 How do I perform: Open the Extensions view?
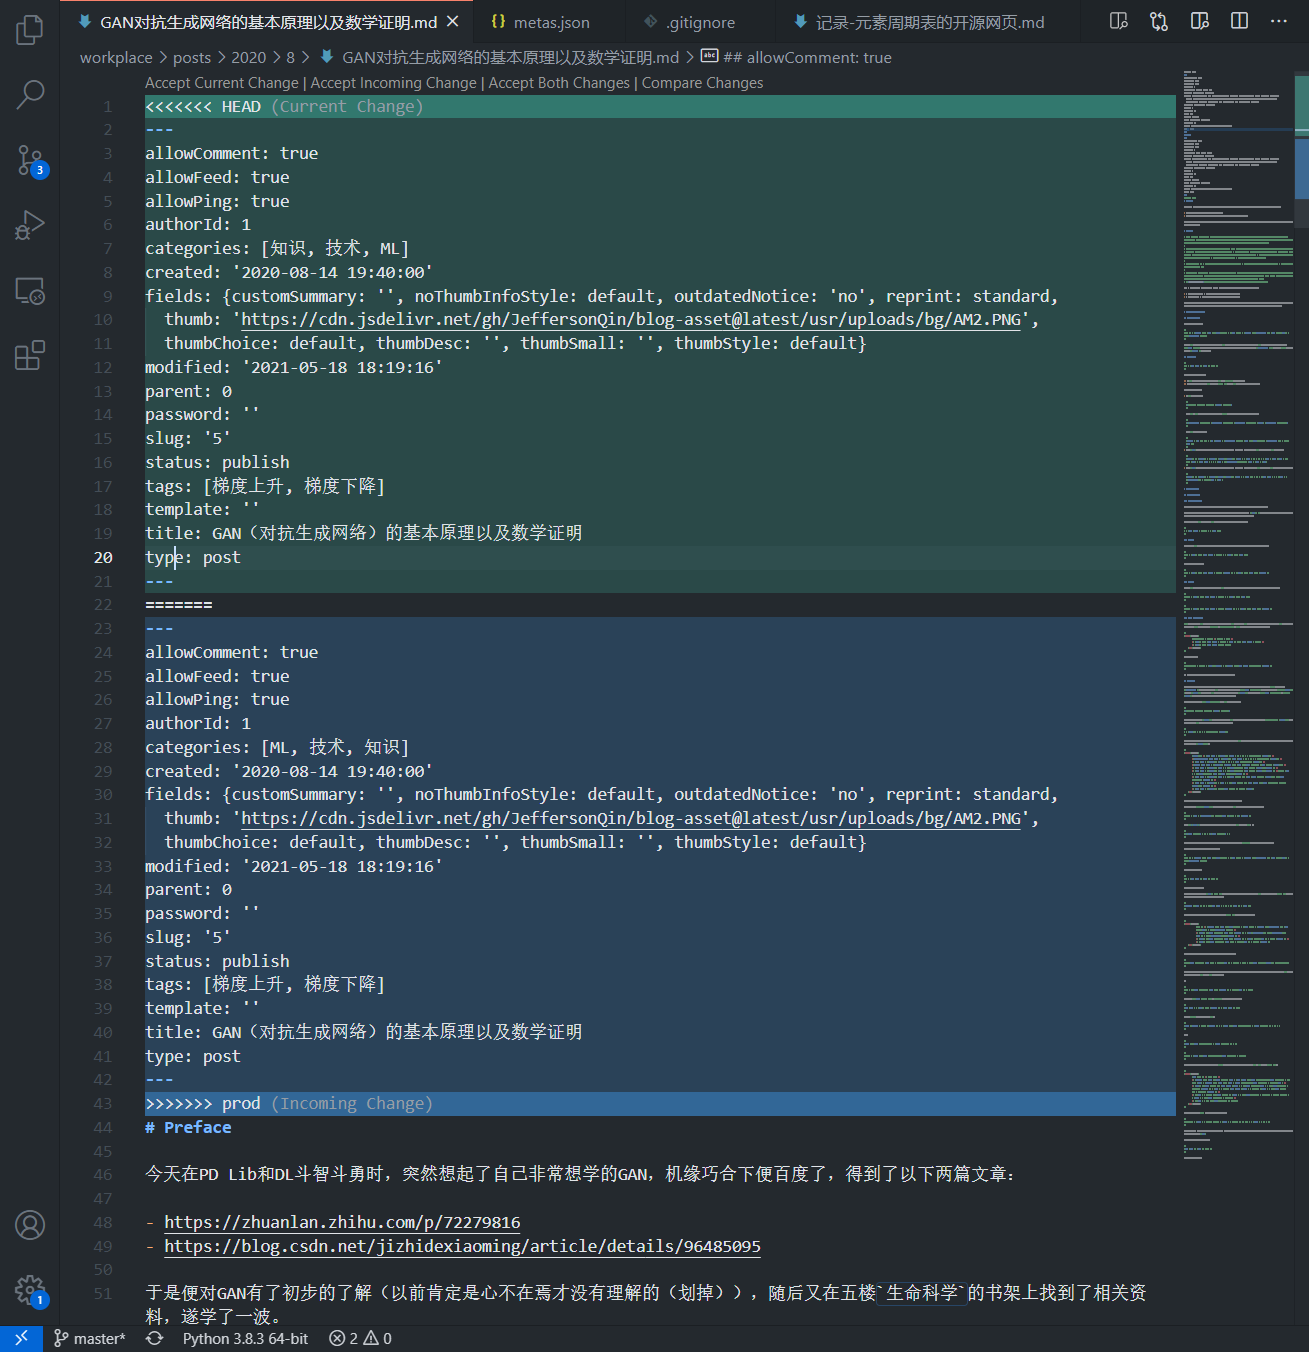point(30,355)
